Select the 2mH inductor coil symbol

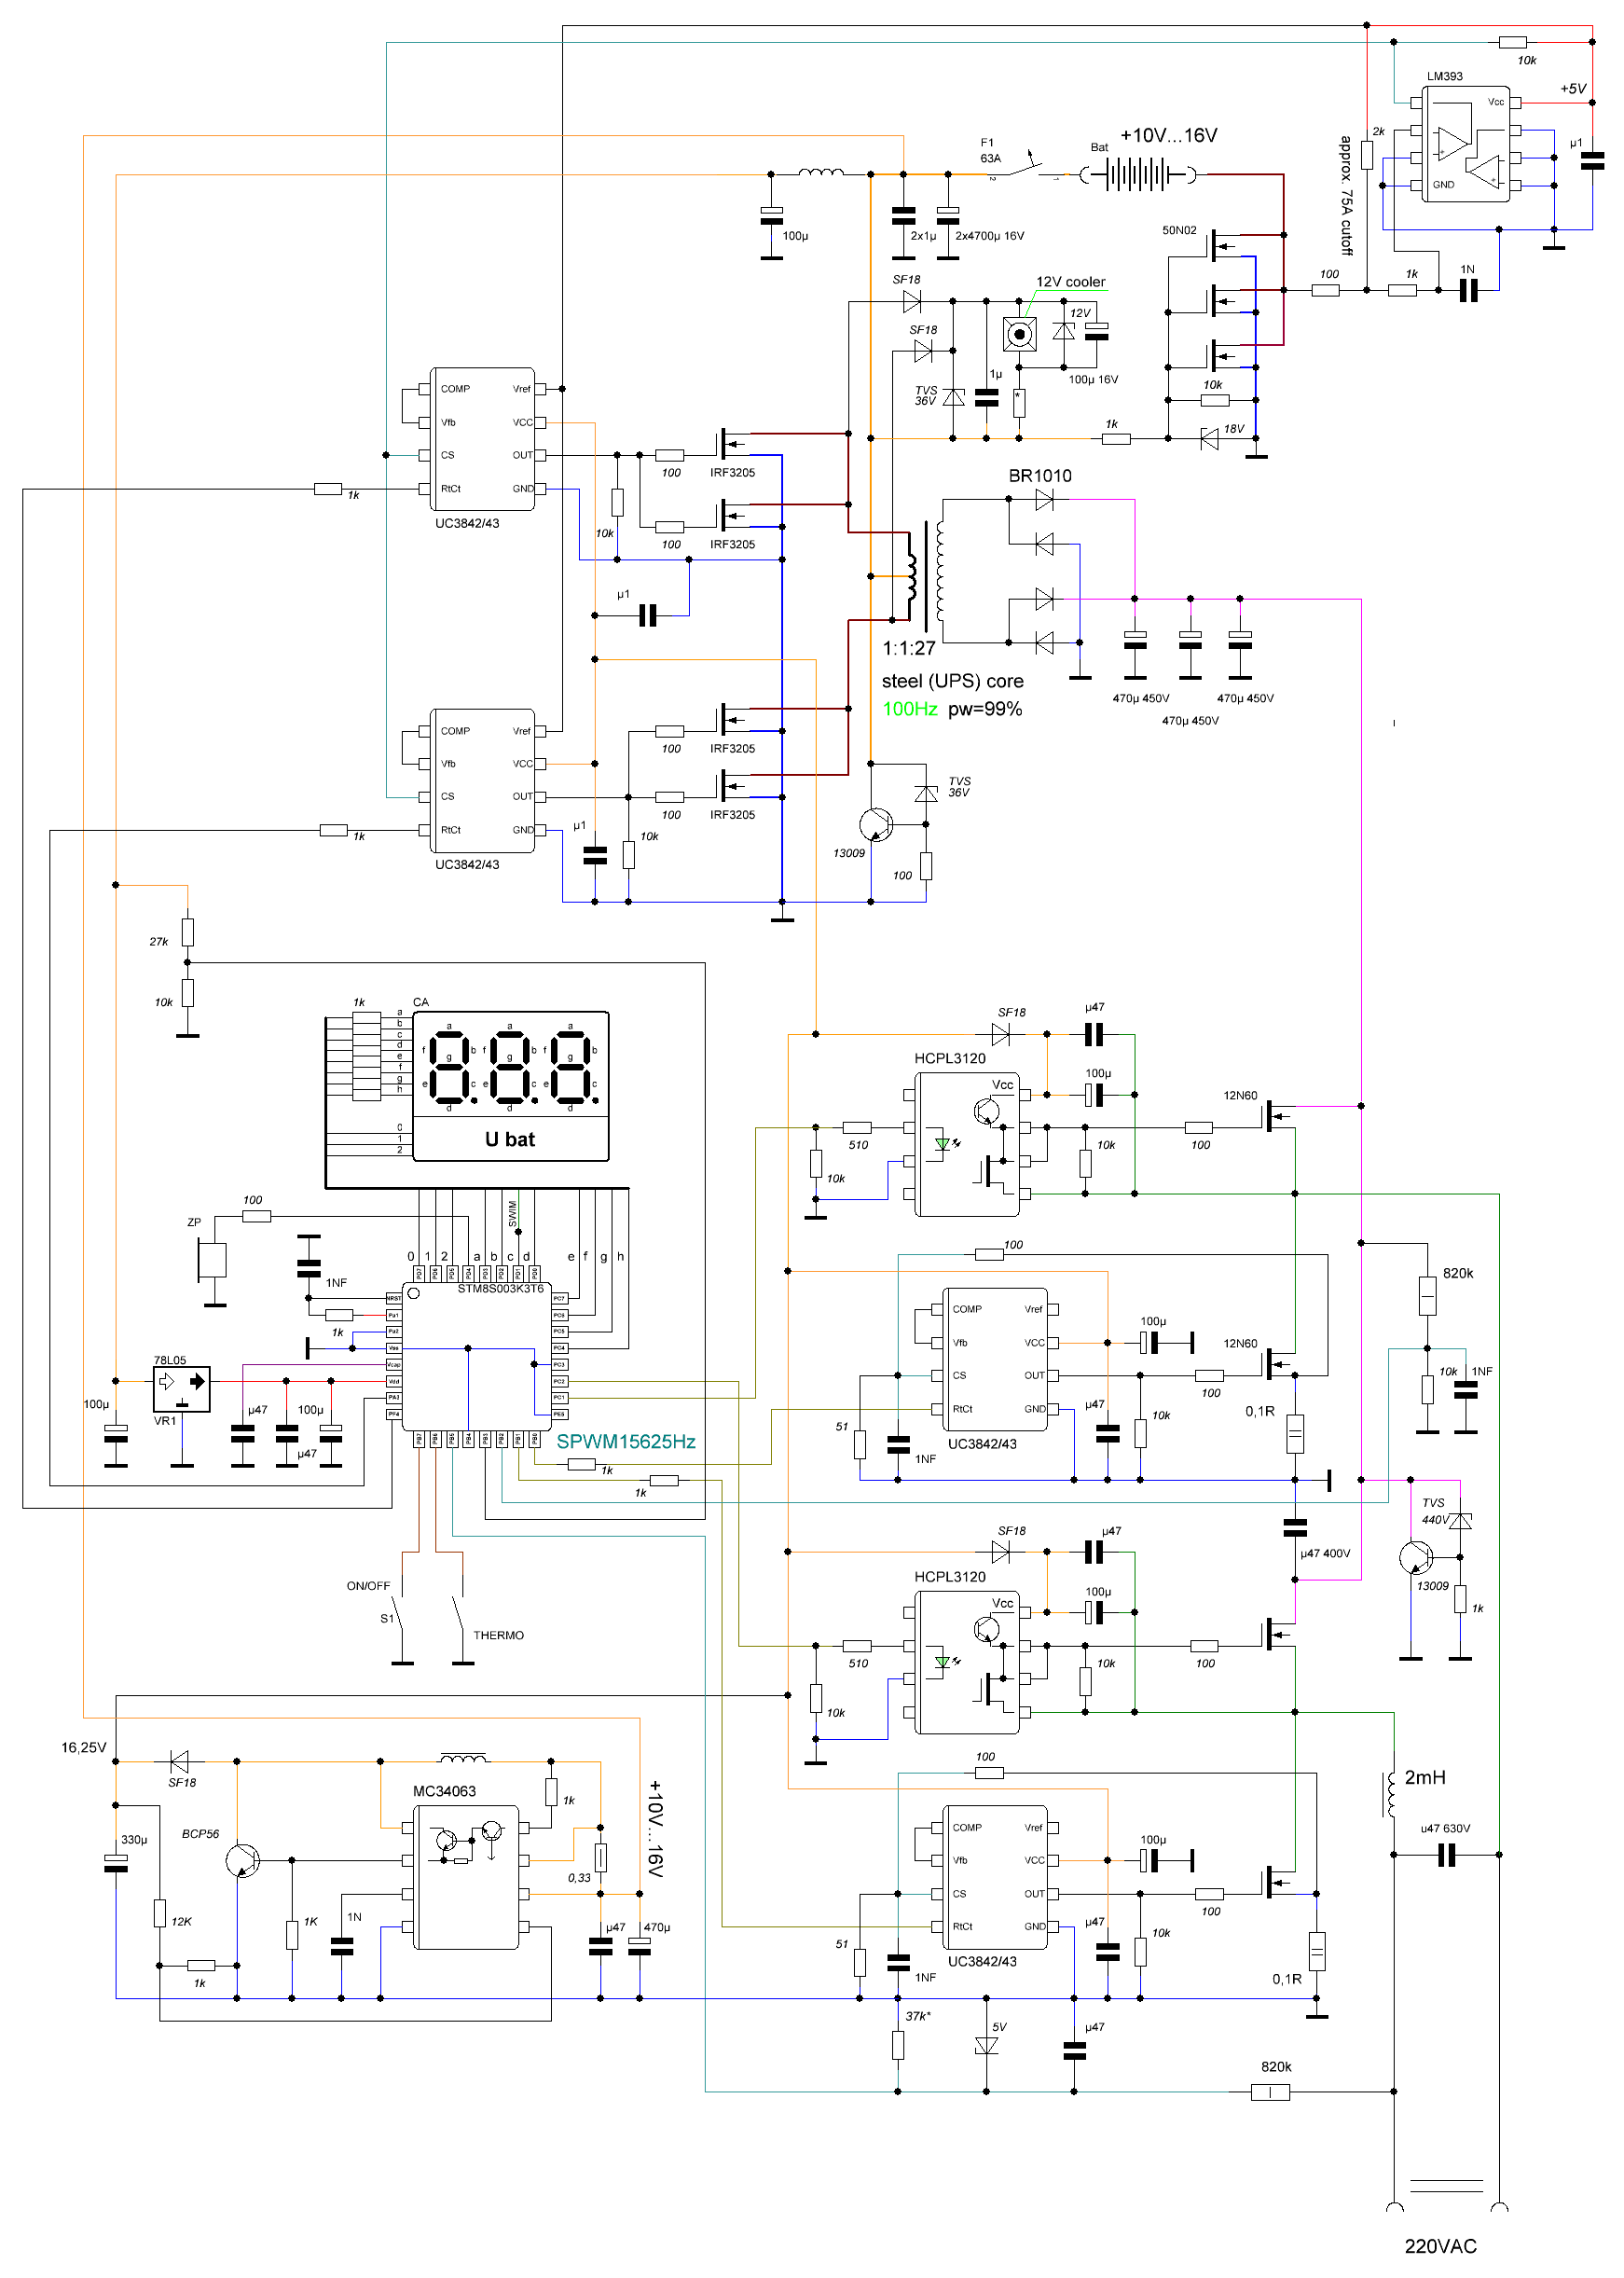[x=1390, y=1795]
